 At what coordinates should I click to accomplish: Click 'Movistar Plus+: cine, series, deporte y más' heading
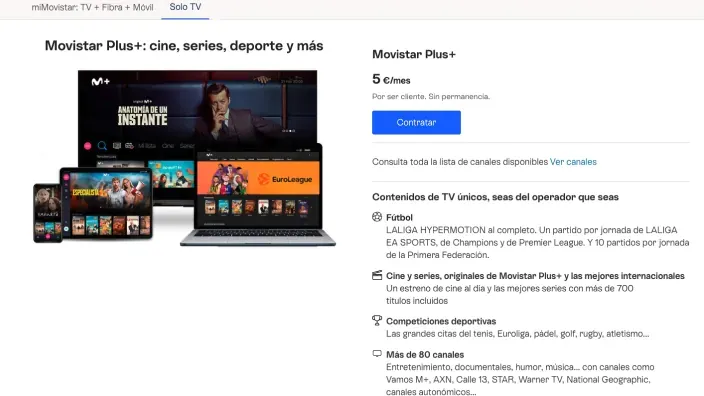(x=184, y=46)
